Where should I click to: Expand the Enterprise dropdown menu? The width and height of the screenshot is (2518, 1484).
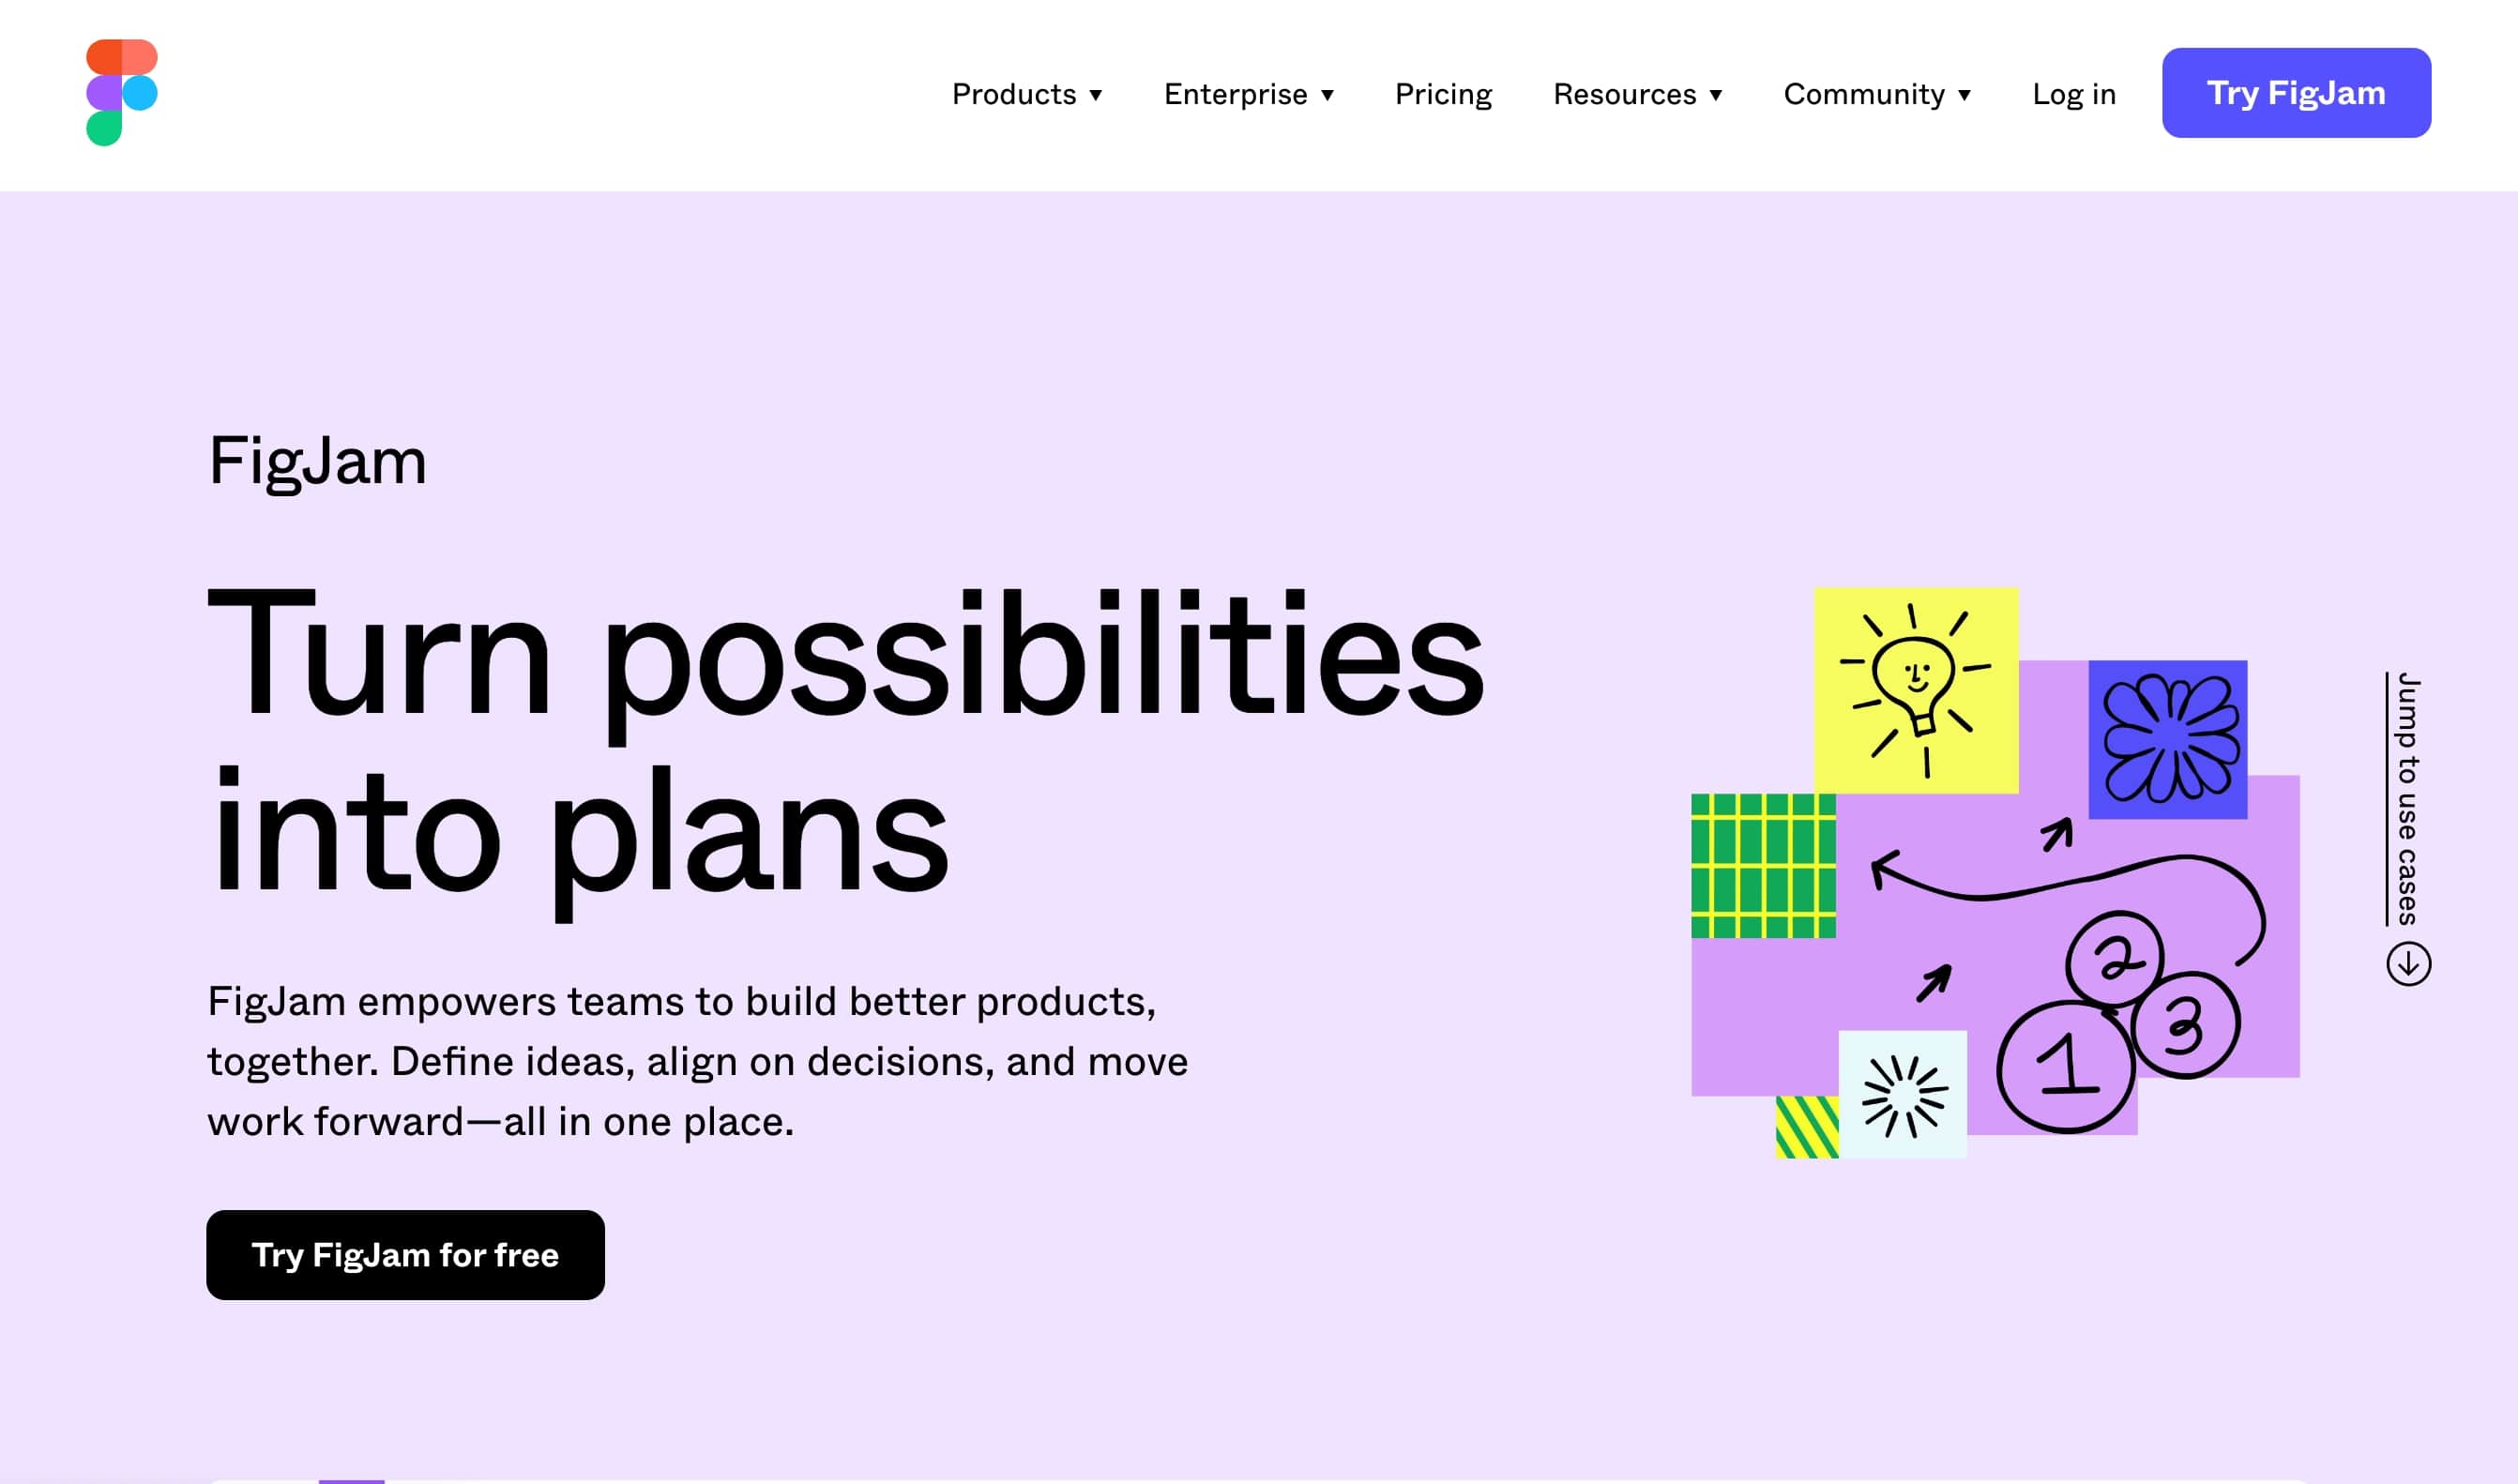[x=1250, y=94]
